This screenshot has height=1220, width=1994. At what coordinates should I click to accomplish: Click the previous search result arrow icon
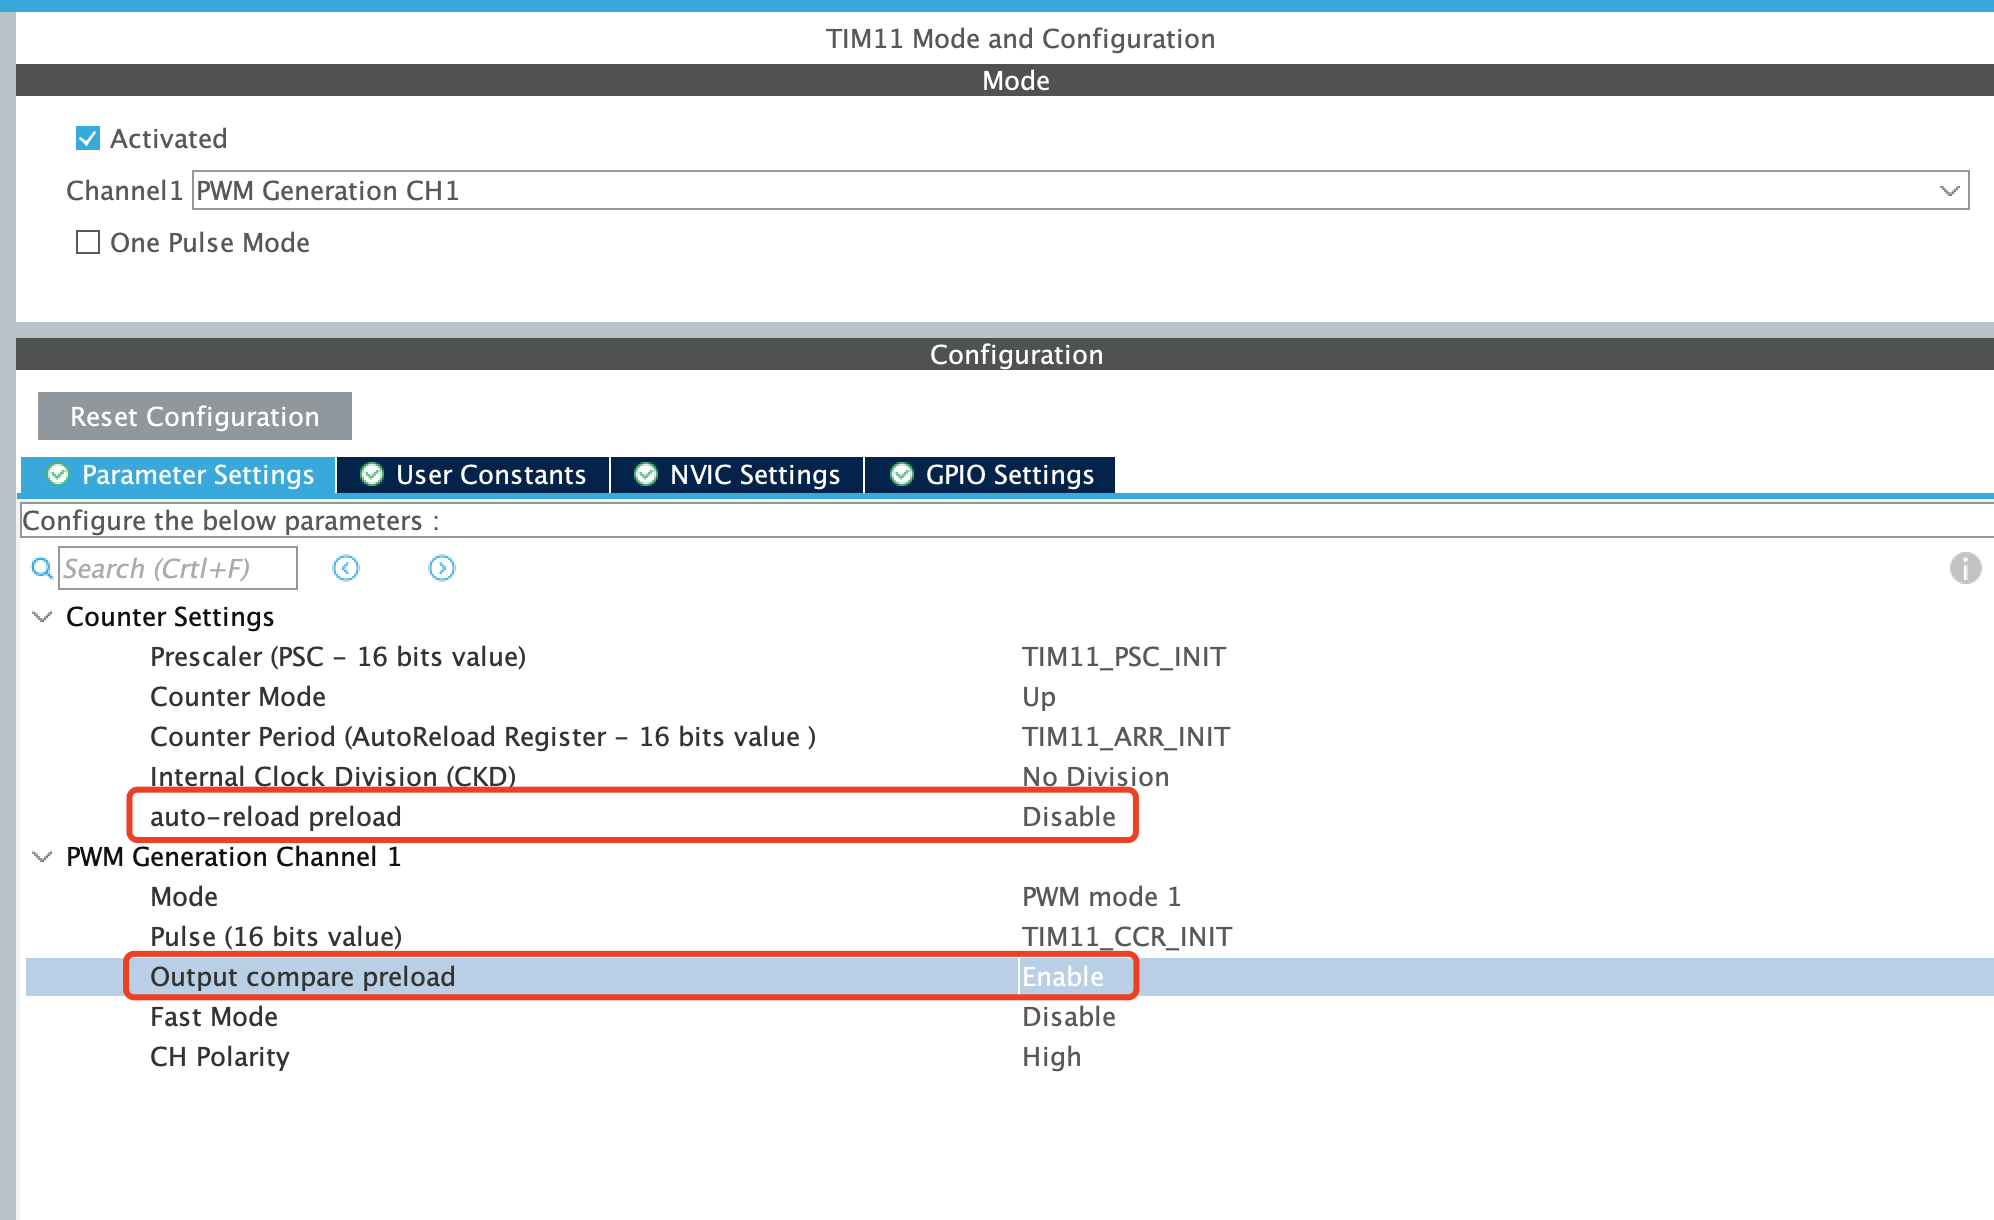click(345, 568)
